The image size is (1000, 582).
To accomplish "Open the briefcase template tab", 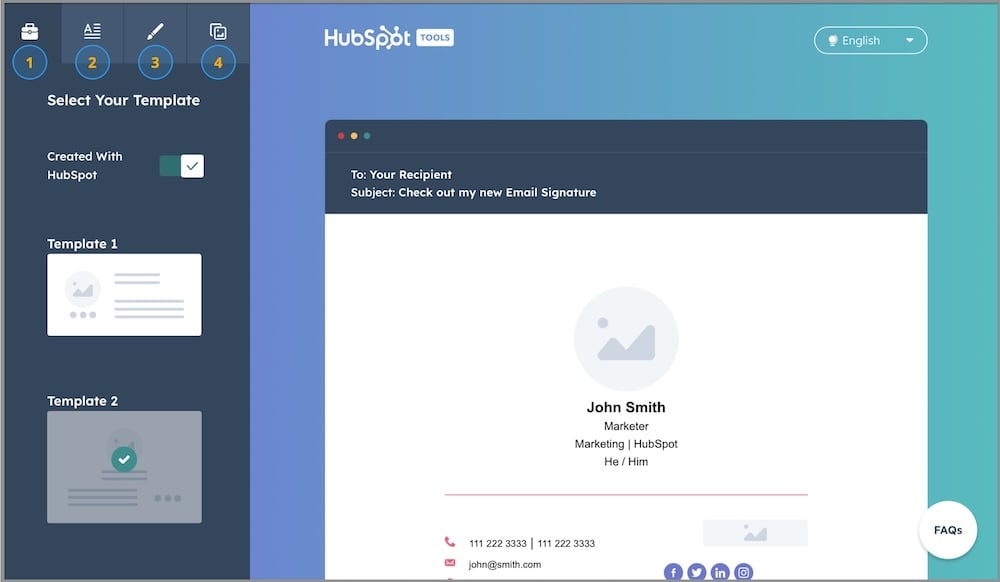I will click(x=30, y=31).
